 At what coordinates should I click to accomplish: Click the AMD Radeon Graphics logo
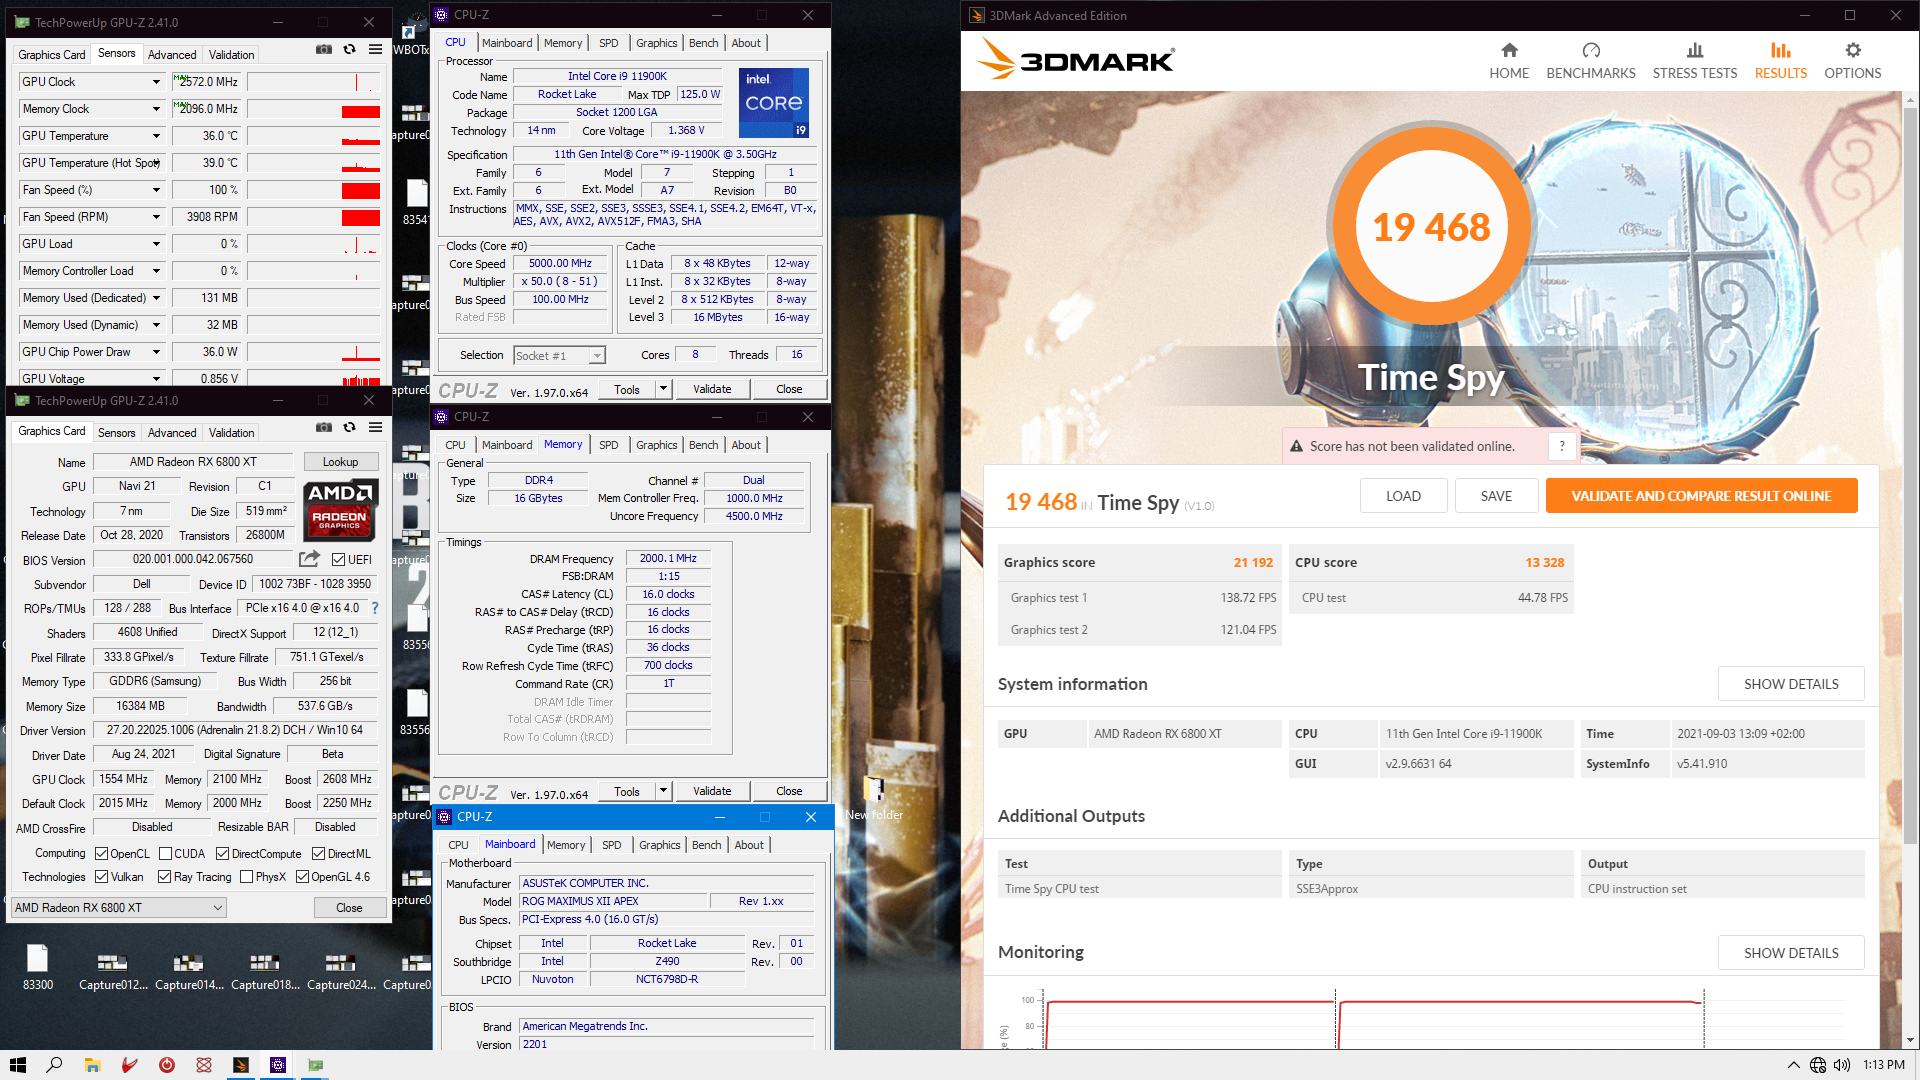tap(340, 510)
